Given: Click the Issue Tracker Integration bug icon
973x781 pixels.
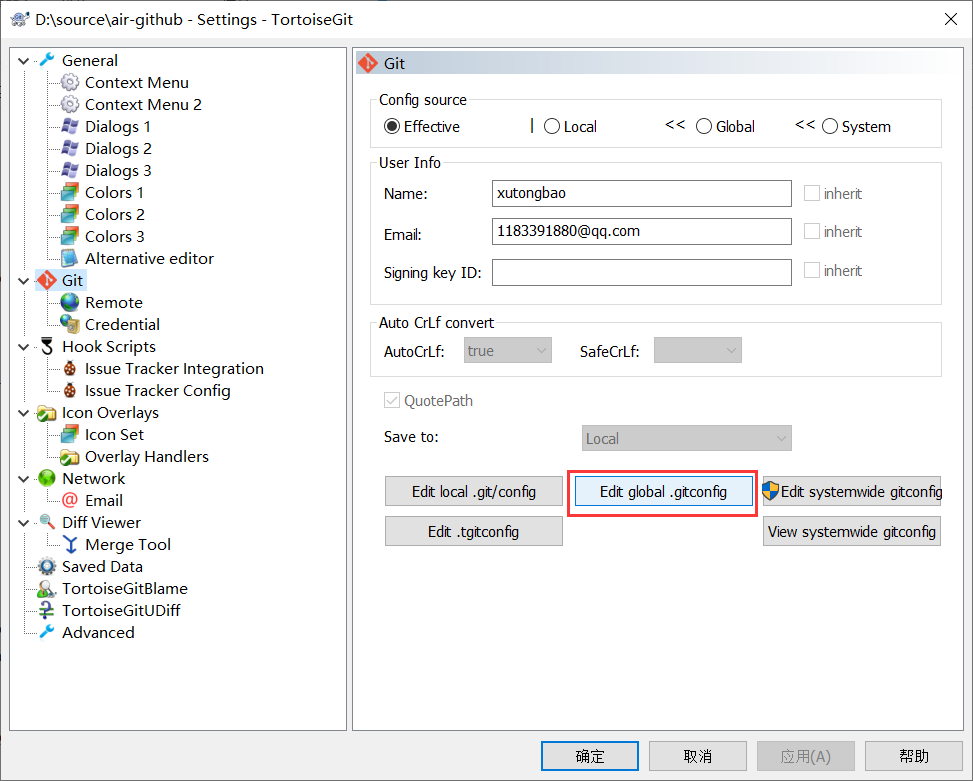Looking at the screenshot, I should [x=70, y=368].
